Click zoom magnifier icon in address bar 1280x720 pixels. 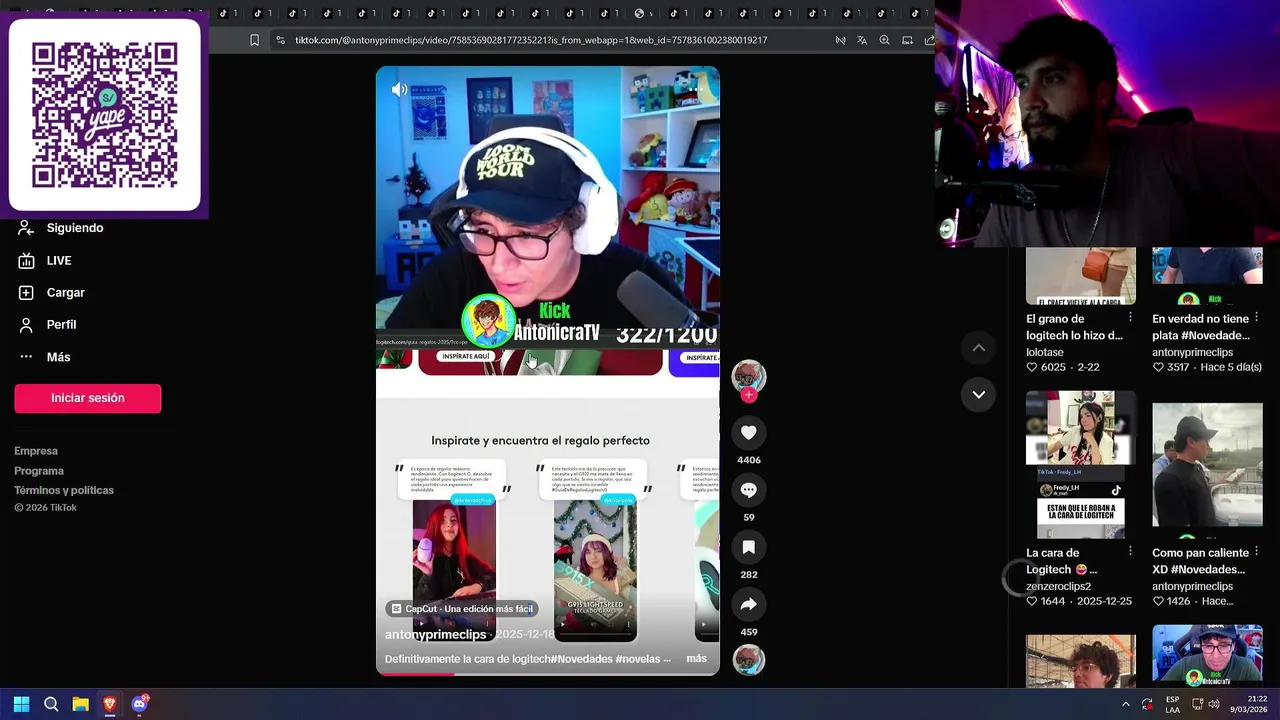pyautogui.click(x=884, y=40)
